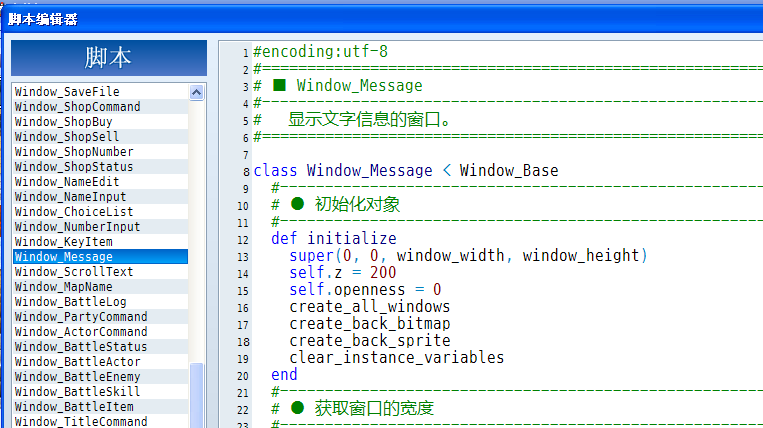Place cursor on def initialize line

click(x=334, y=238)
